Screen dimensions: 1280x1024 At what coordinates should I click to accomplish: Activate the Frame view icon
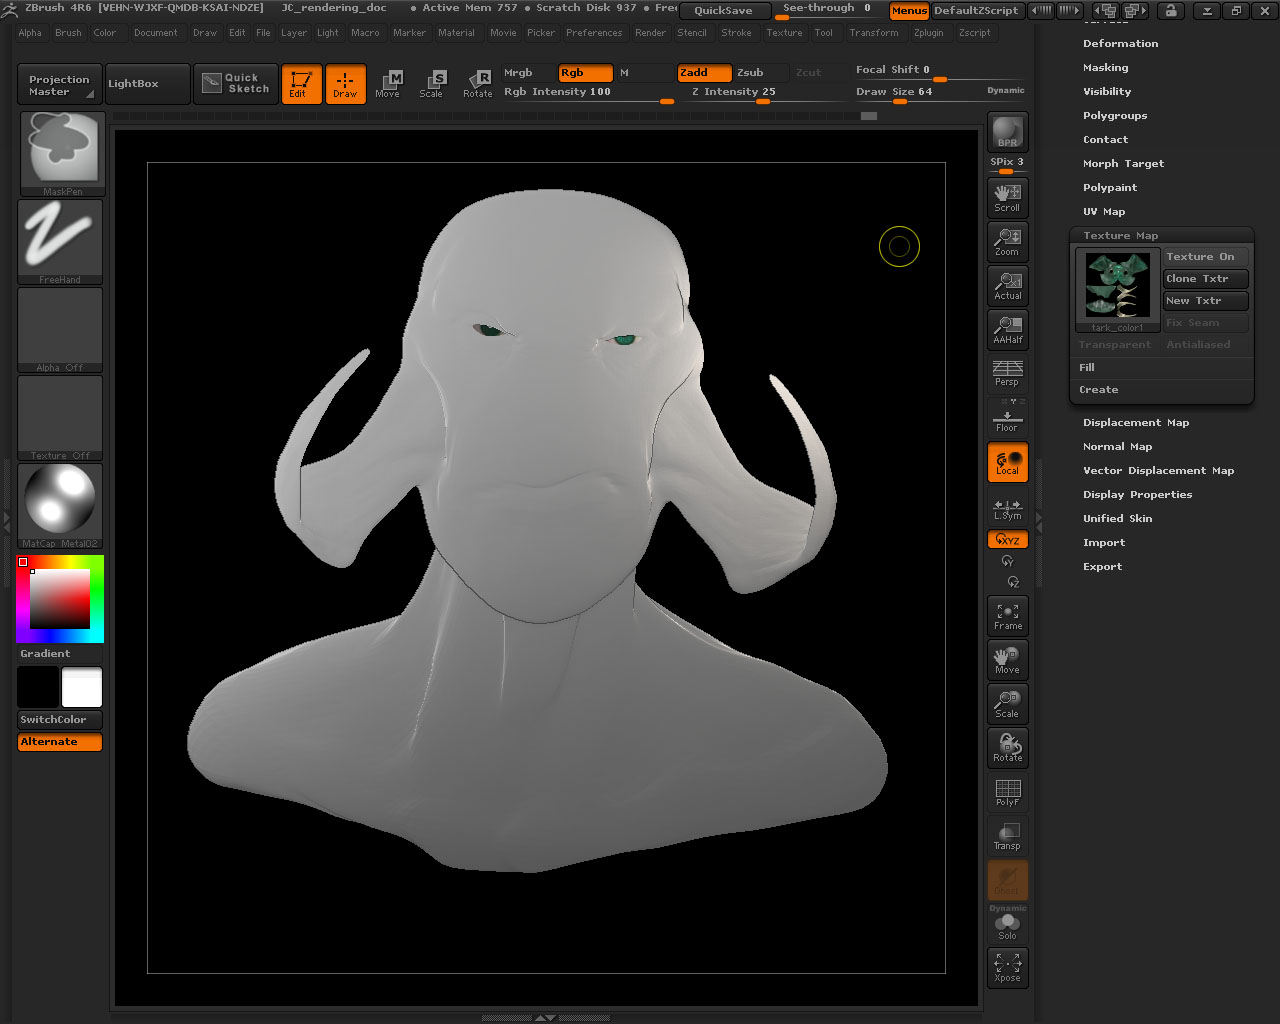pyautogui.click(x=1007, y=615)
